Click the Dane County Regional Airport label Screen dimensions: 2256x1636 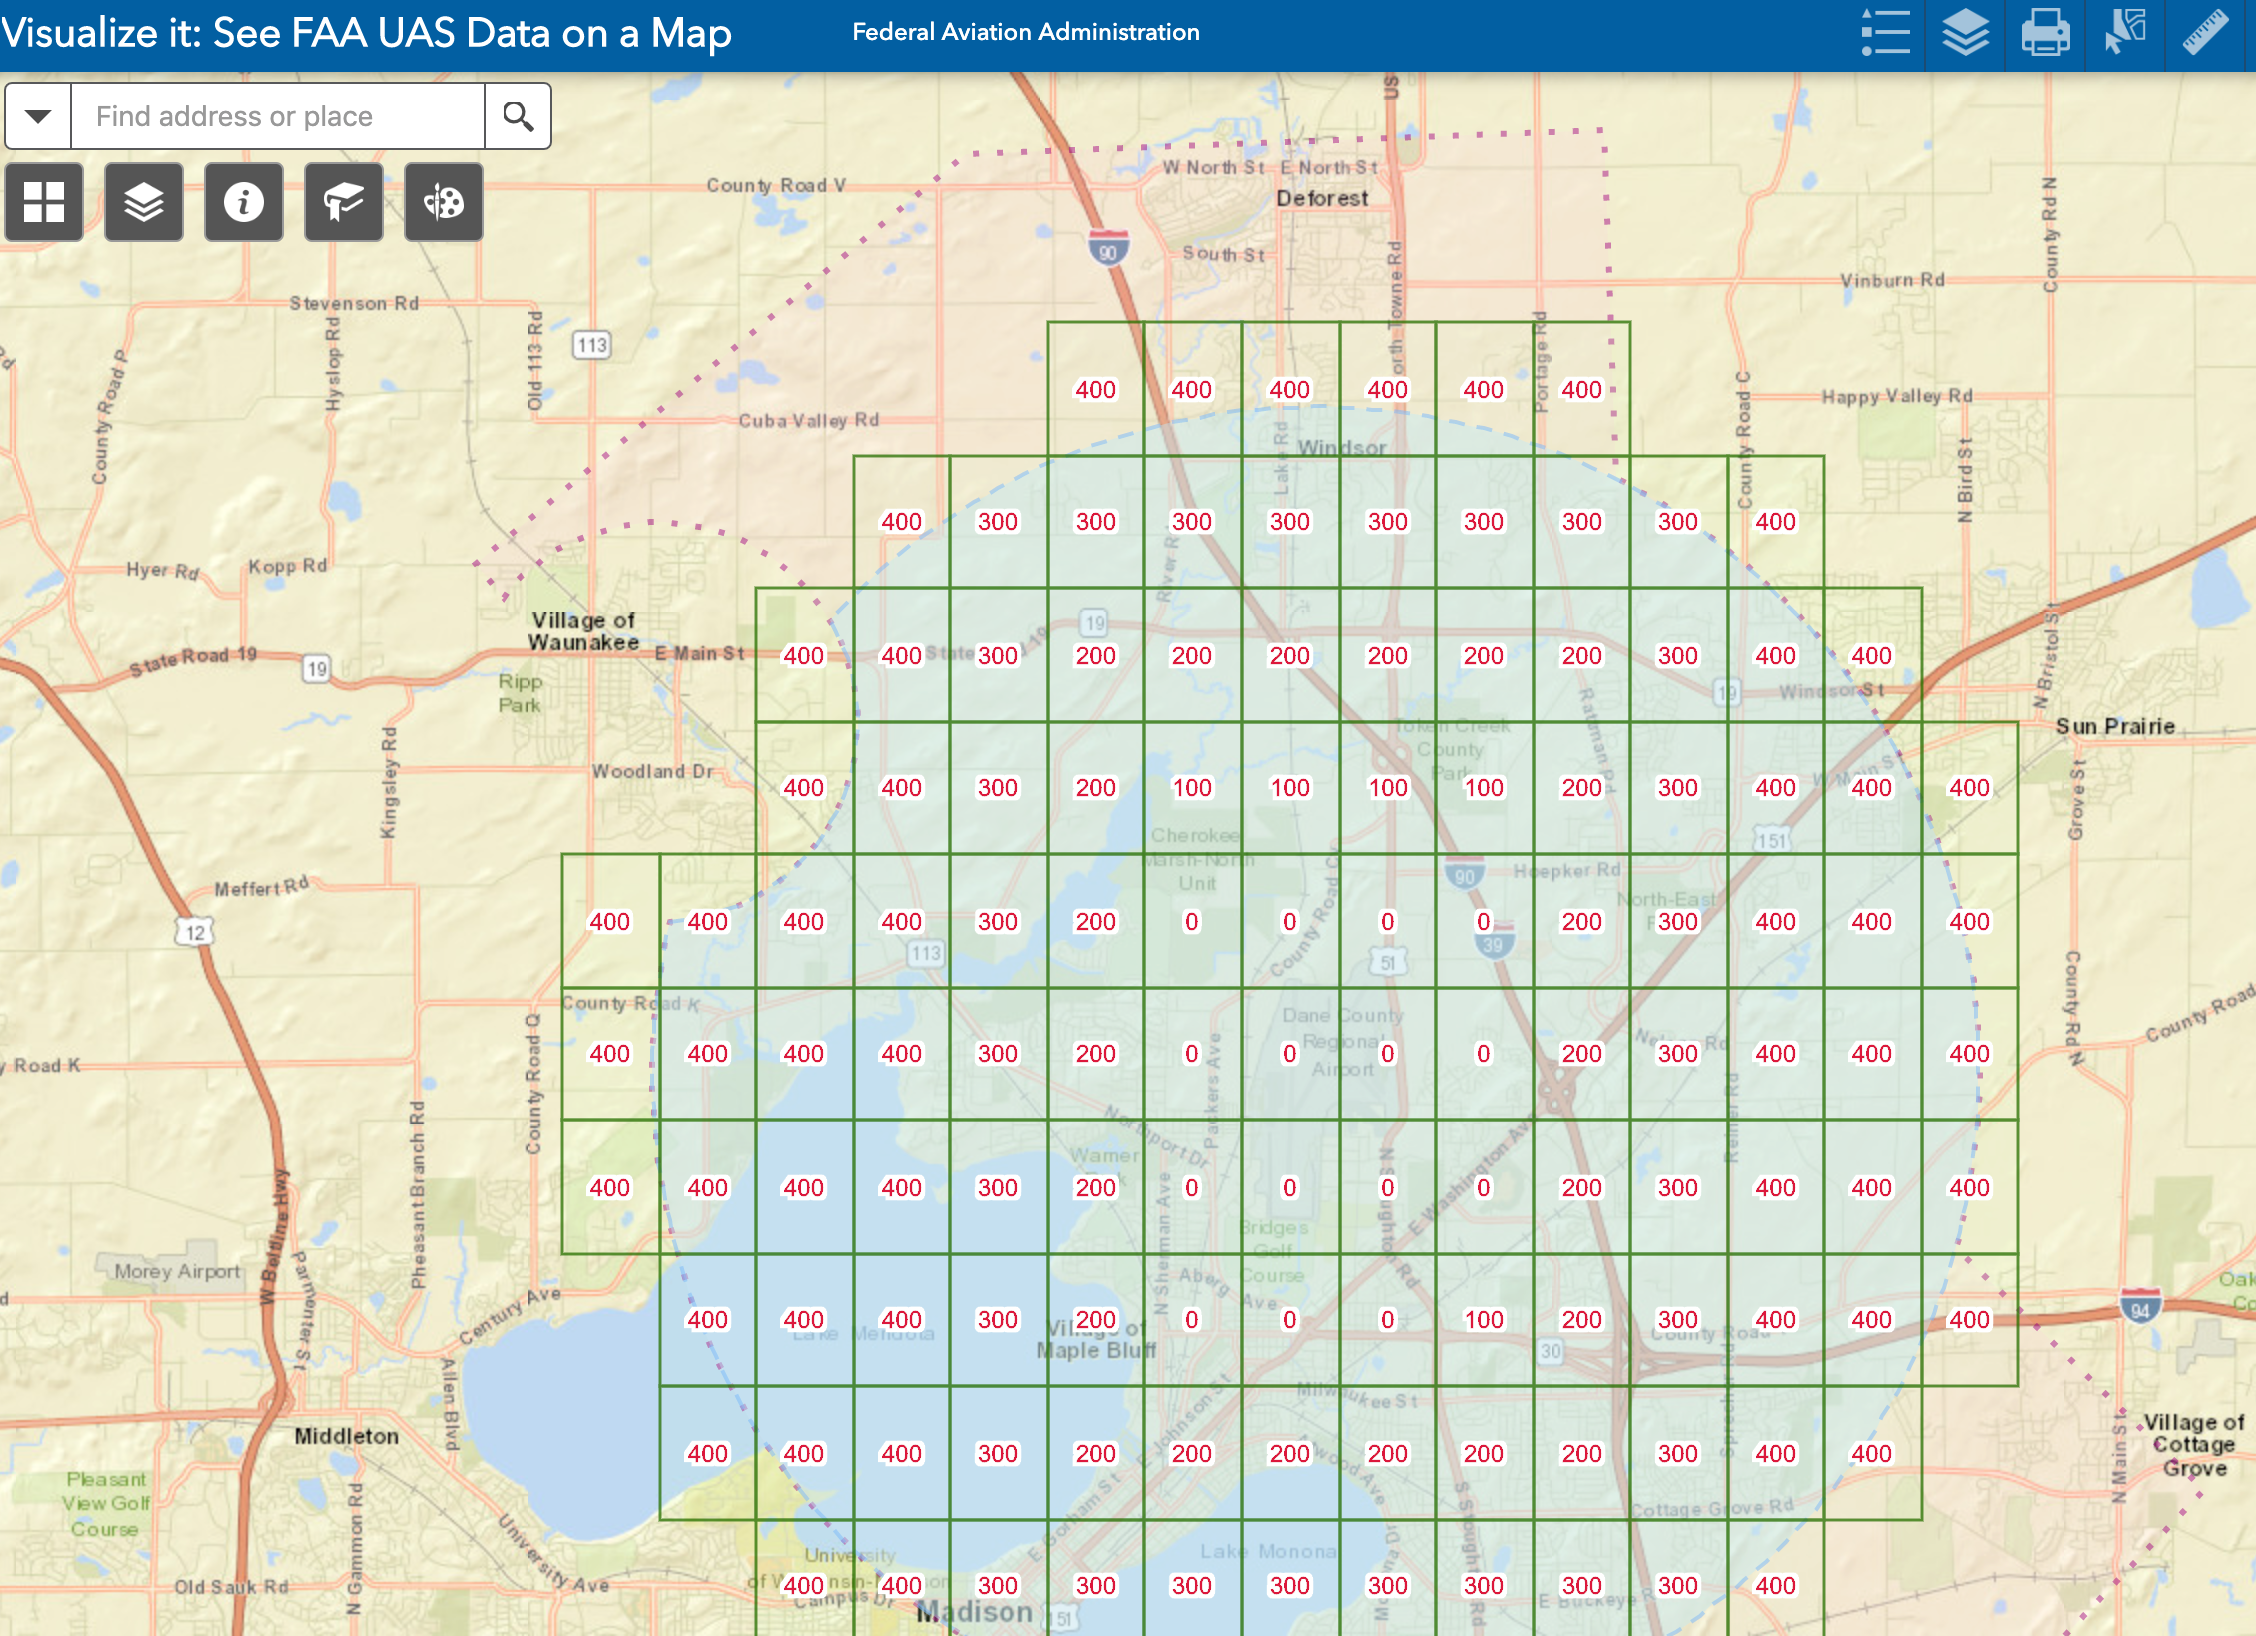[x=1343, y=1042]
